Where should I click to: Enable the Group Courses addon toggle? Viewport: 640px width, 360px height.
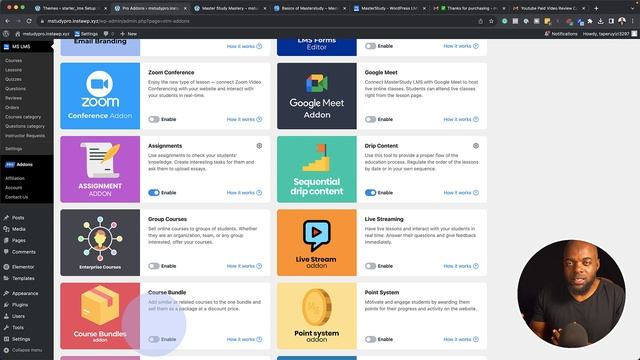[154, 266]
